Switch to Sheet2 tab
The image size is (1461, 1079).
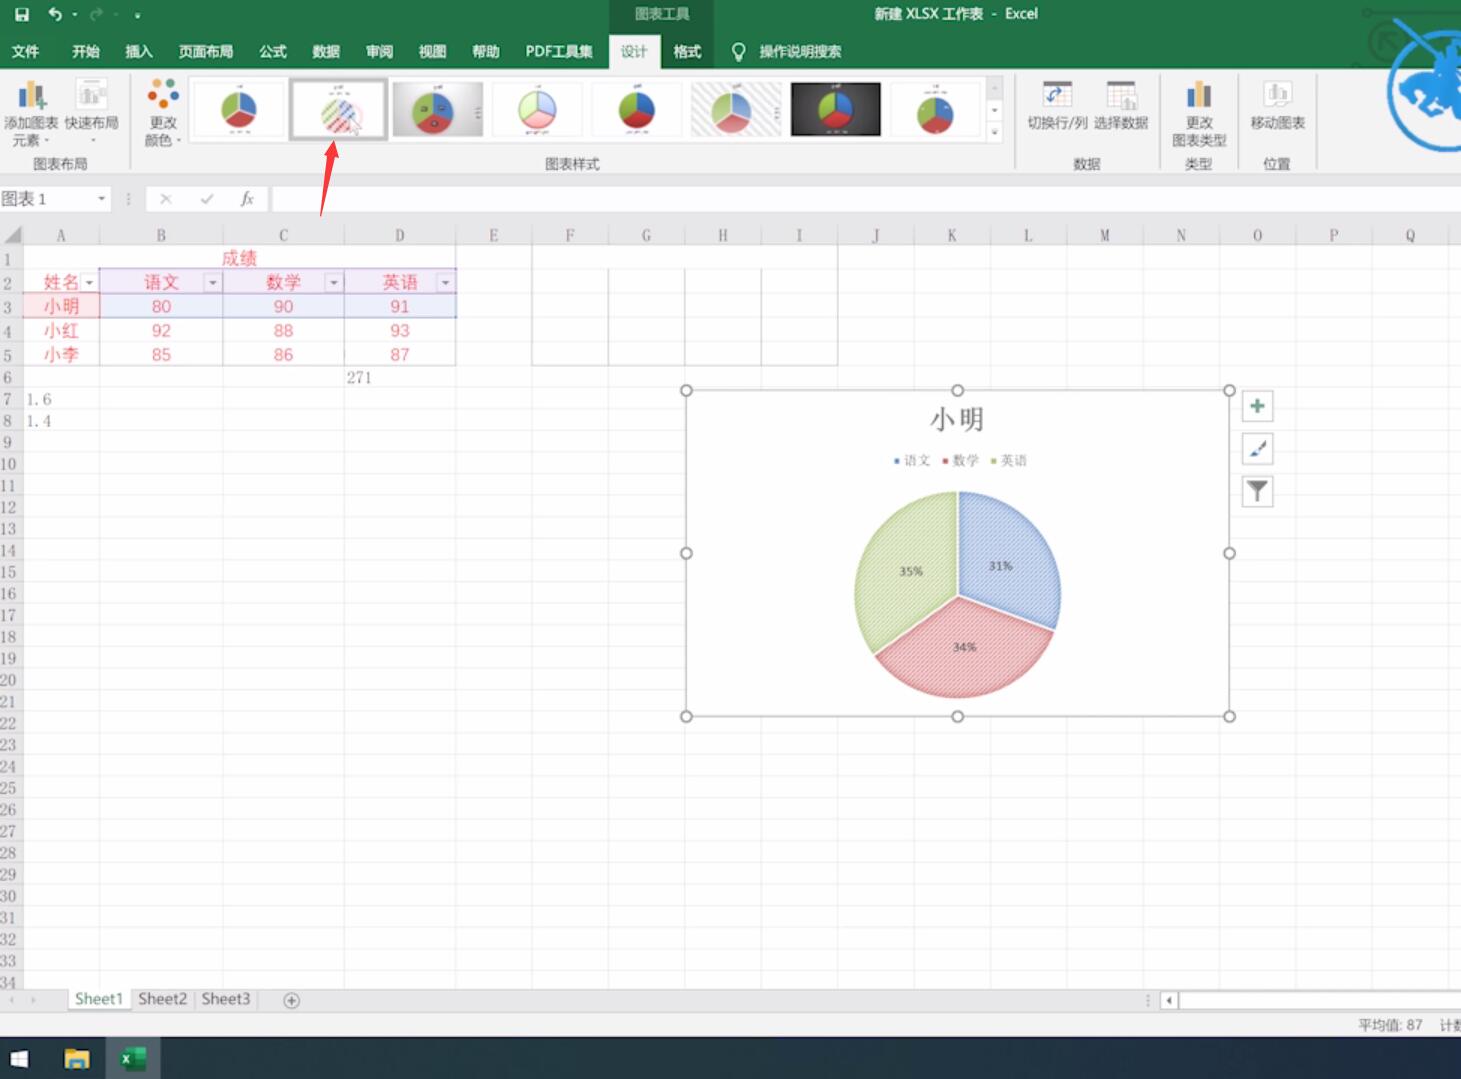pyautogui.click(x=162, y=999)
